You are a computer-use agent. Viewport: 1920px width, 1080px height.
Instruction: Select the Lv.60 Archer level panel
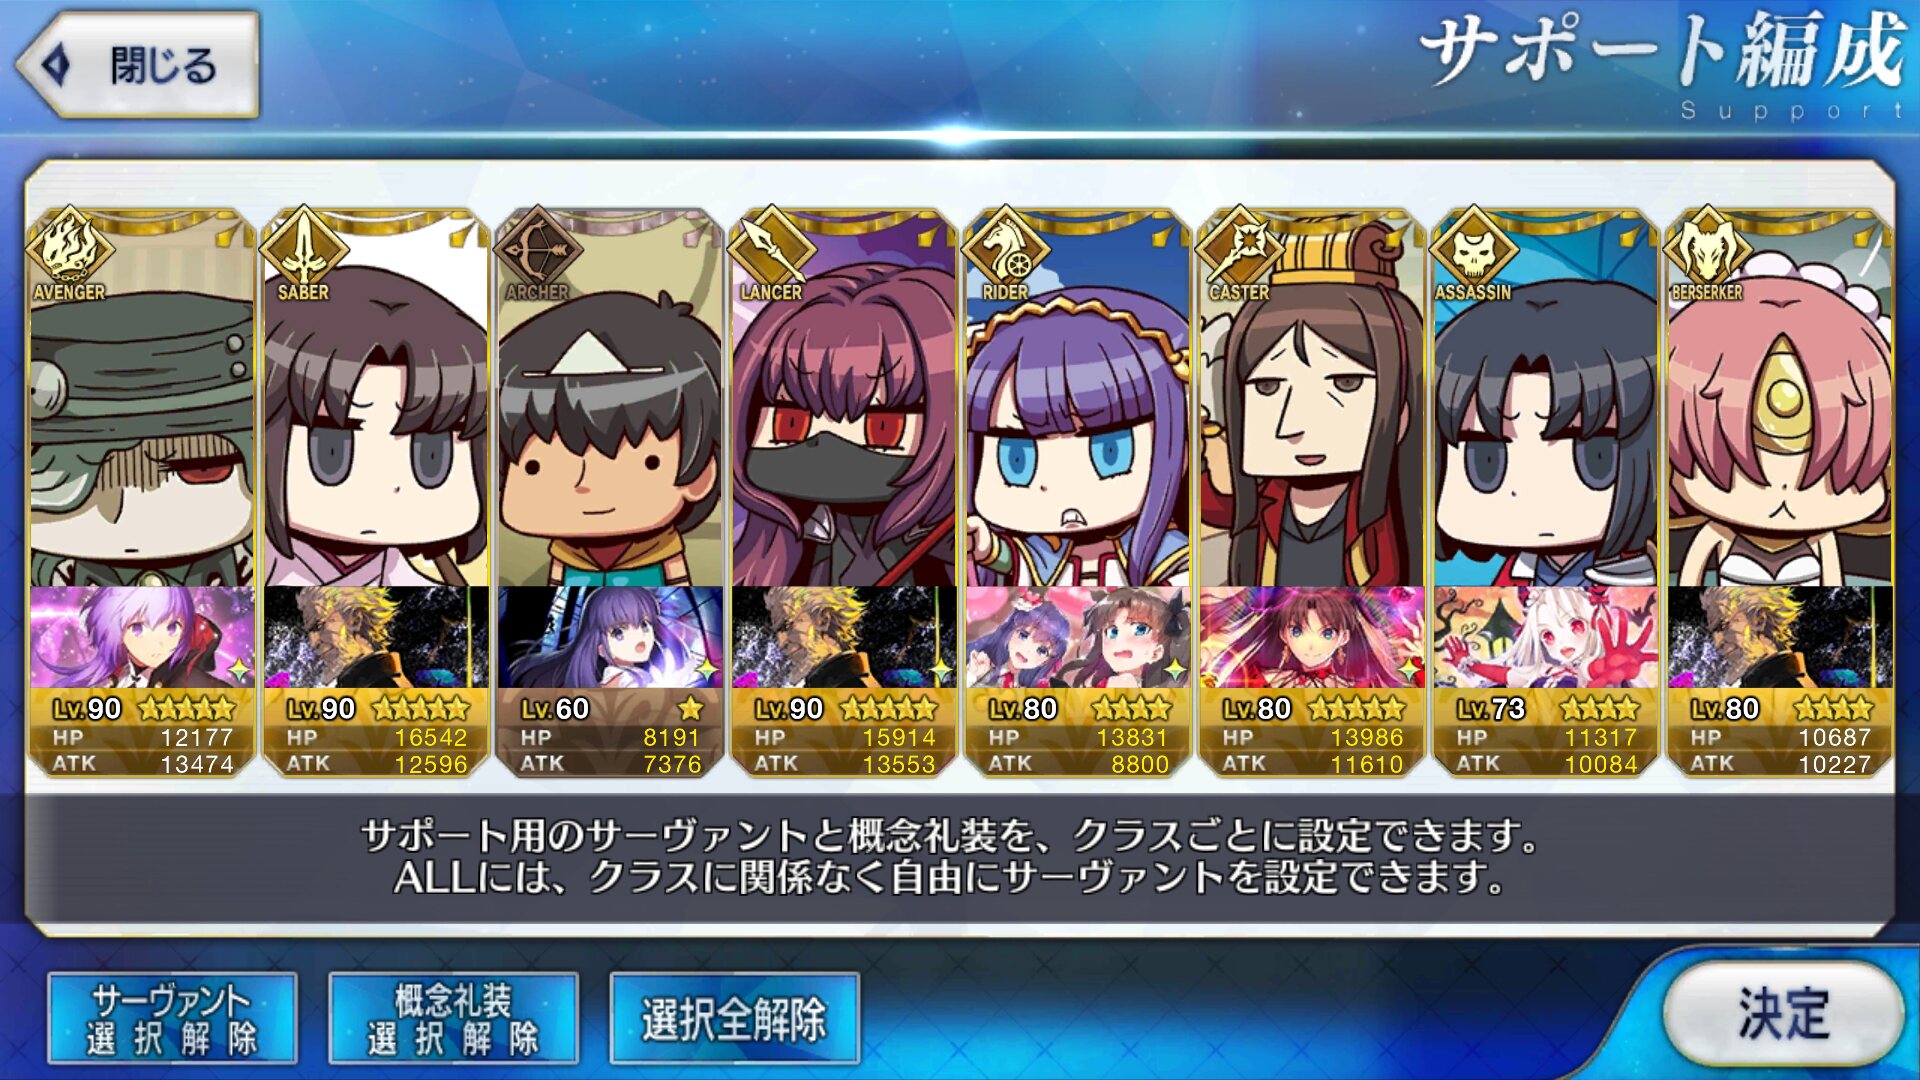pyautogui.click(x=610, y=734)
